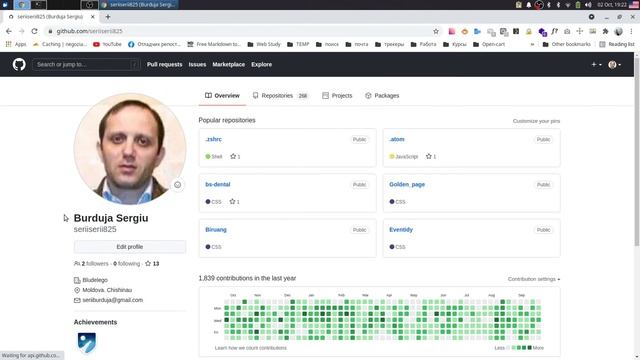640x360 pixels.
Task: Close the seriiserii825 browser tab
Action: 93,17
